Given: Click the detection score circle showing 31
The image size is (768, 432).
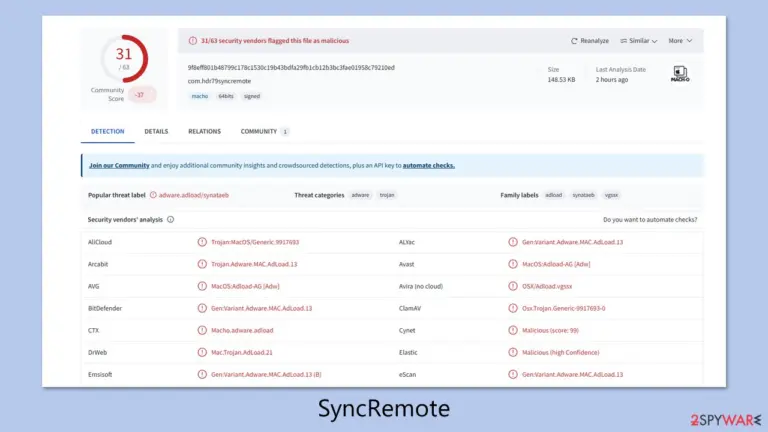Looking at the screenshot, I should 124,58.
